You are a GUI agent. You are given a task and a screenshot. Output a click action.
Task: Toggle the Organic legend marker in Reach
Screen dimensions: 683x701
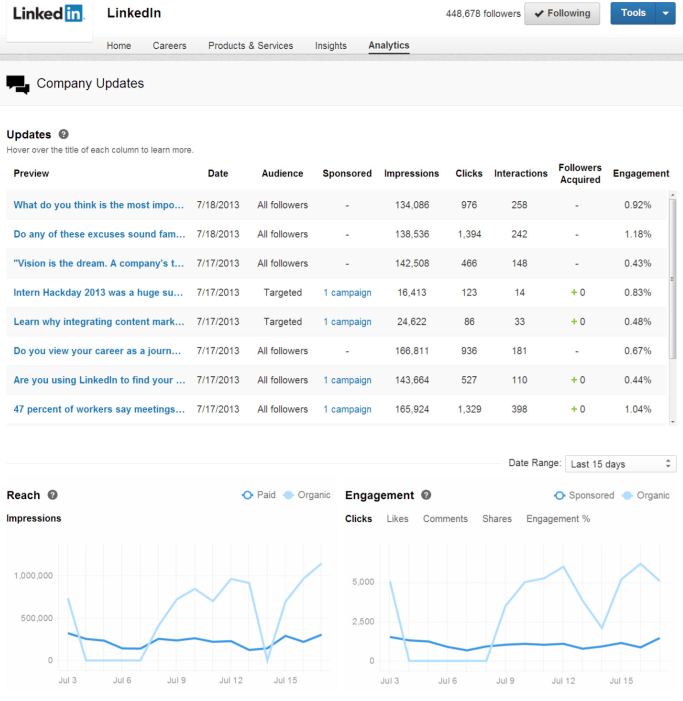288,495
